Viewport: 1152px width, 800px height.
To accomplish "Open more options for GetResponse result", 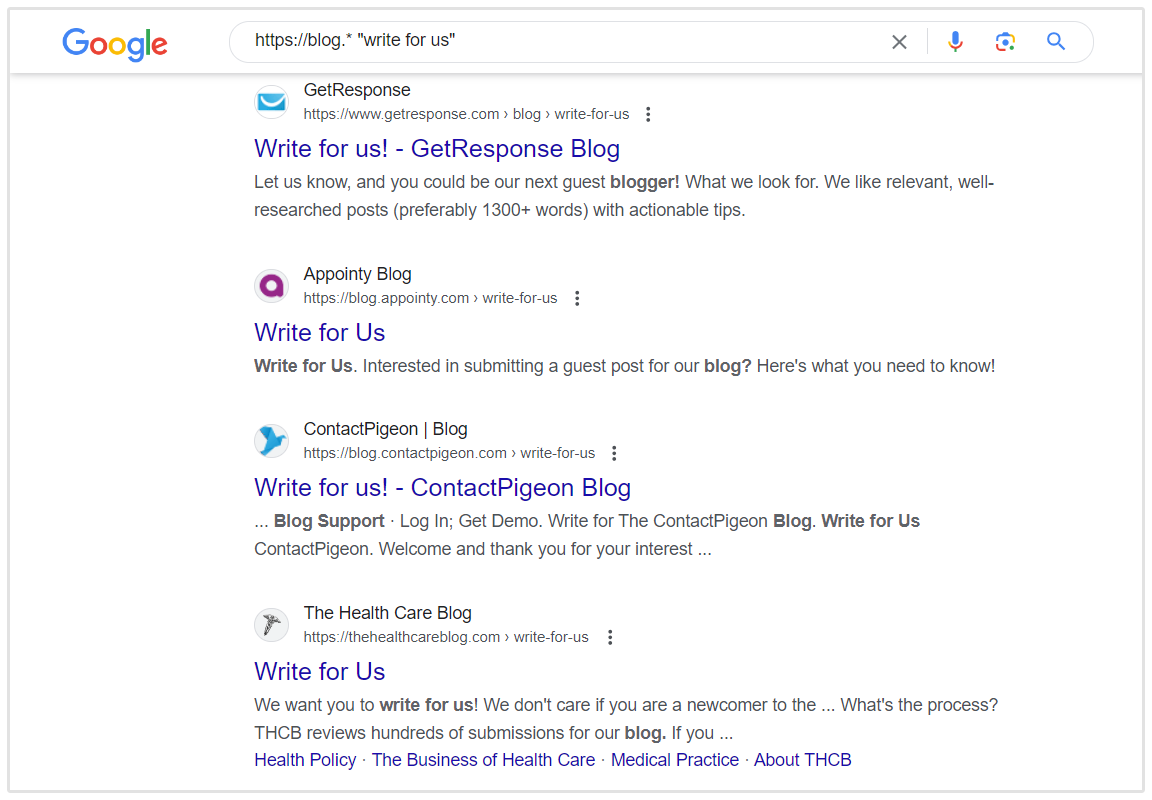I will [x=648, y=114].
